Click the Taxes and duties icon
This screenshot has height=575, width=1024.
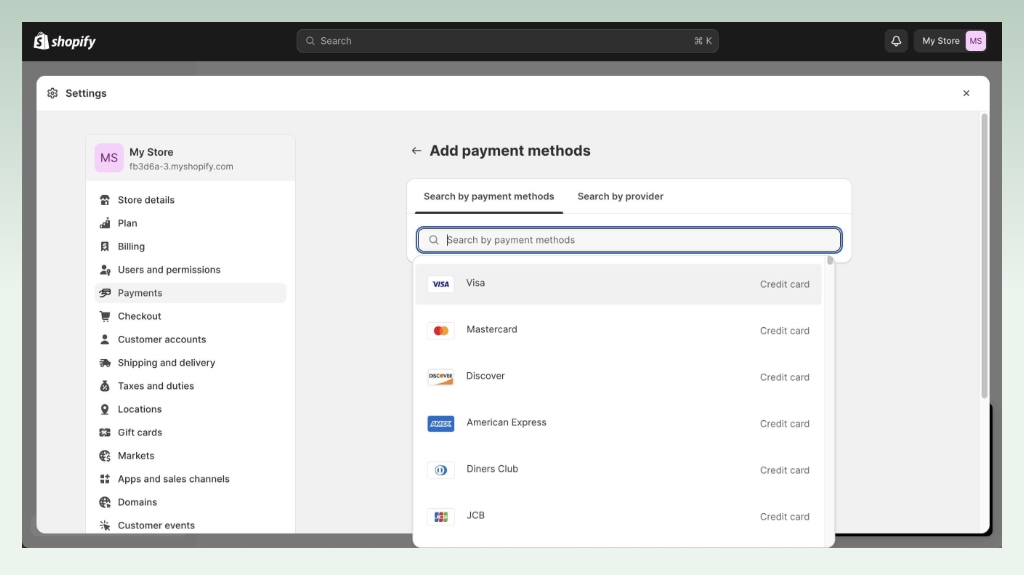[104, 386]
